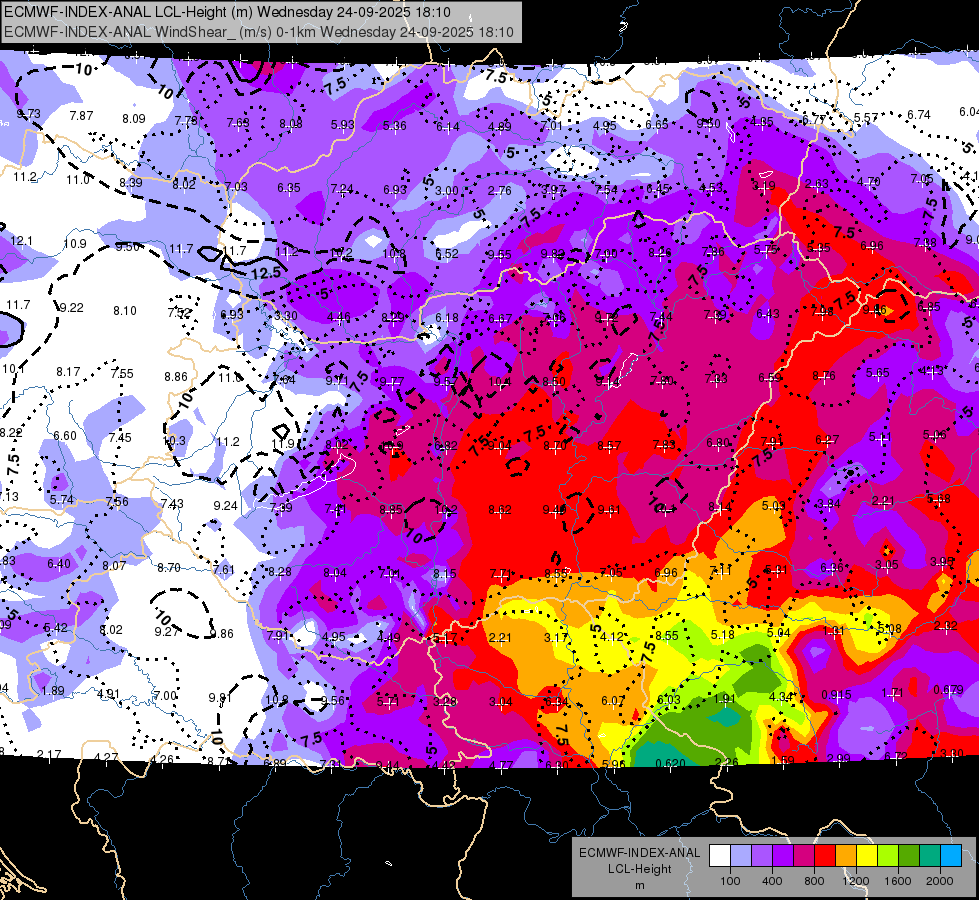Click the legend tick label '400'

772,881
